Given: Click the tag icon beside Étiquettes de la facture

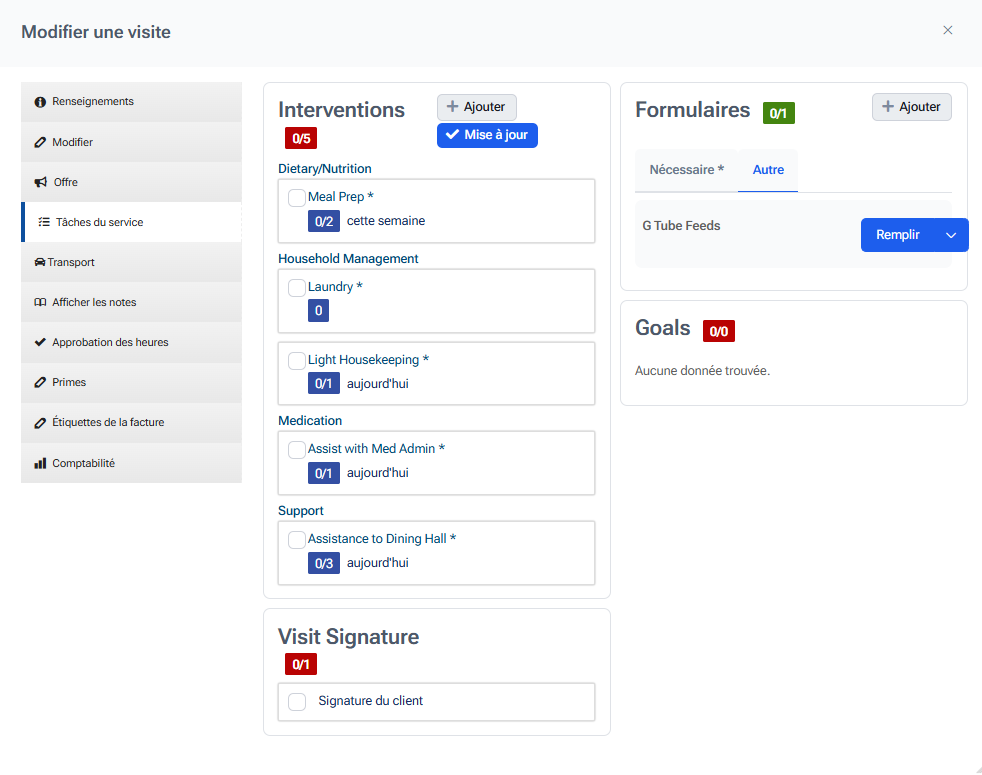Looking at the screenshot, I should tap(40, 422).
